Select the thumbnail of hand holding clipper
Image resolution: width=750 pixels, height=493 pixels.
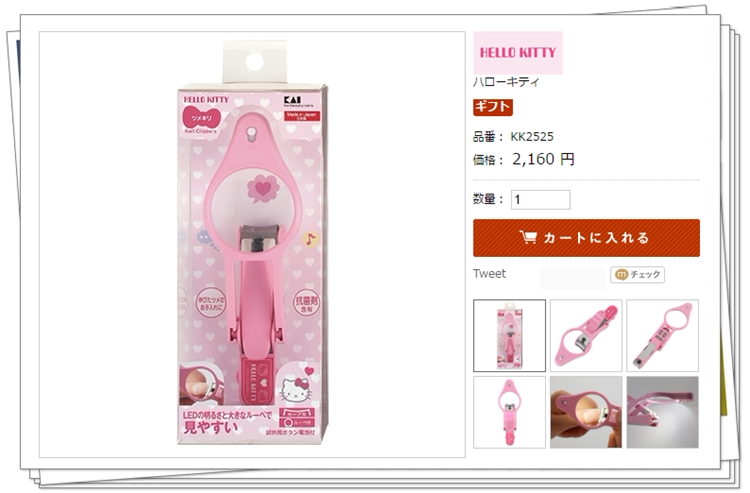click(586, 412)
